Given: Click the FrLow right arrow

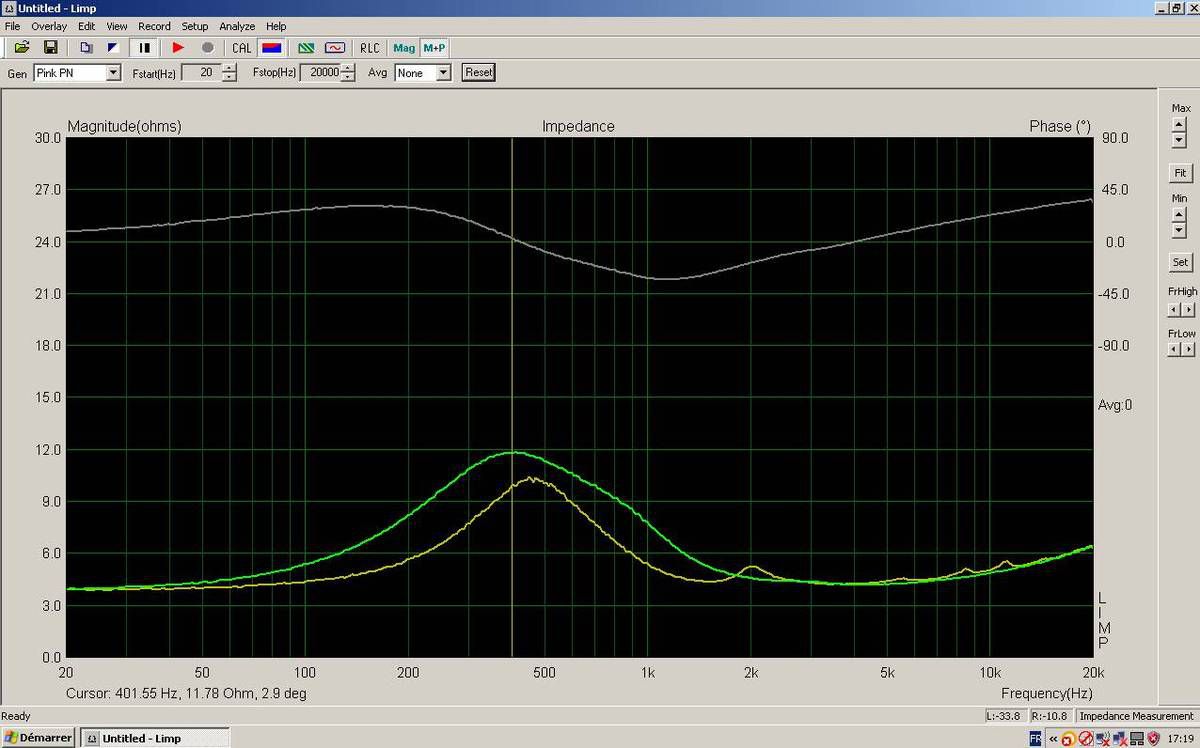Looking at the screenshot, I should (1188, 349).
